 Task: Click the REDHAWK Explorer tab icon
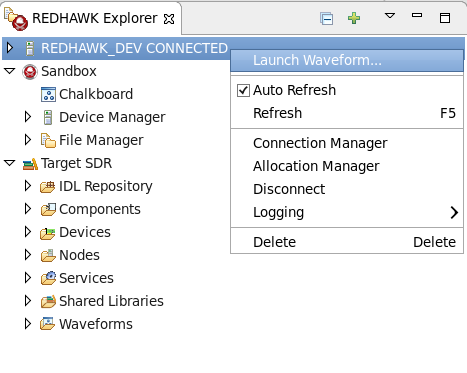[16, 19]
